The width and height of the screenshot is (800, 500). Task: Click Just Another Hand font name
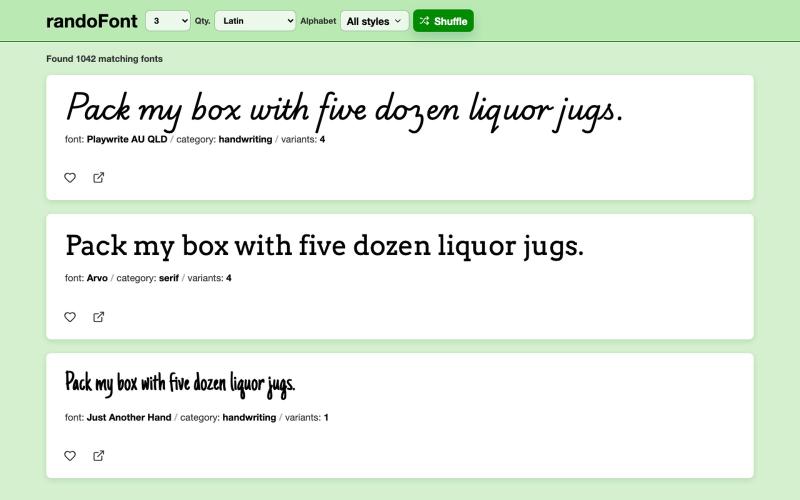[129, 417]
